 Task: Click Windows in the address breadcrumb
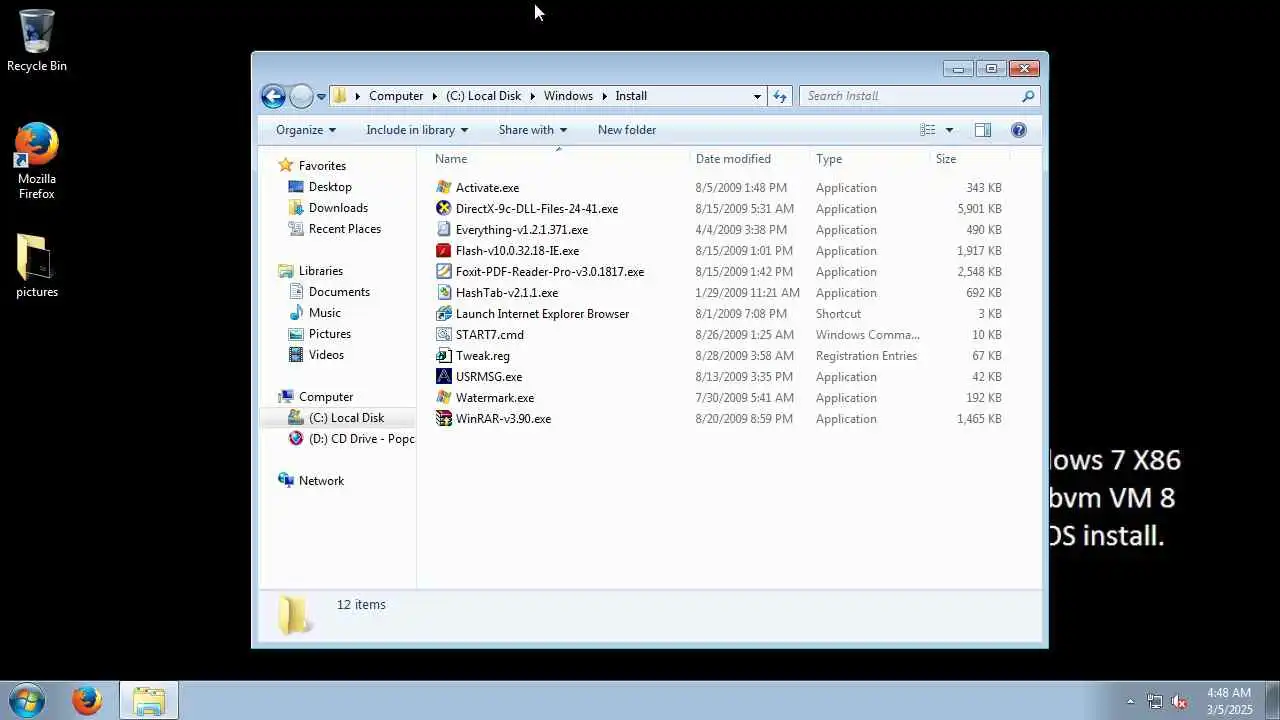[568, 96]
